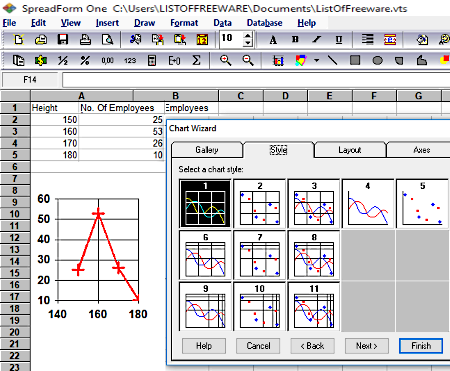The image size is (450, 371).
Task: Open the Database menu
Action: pos(264,23)
